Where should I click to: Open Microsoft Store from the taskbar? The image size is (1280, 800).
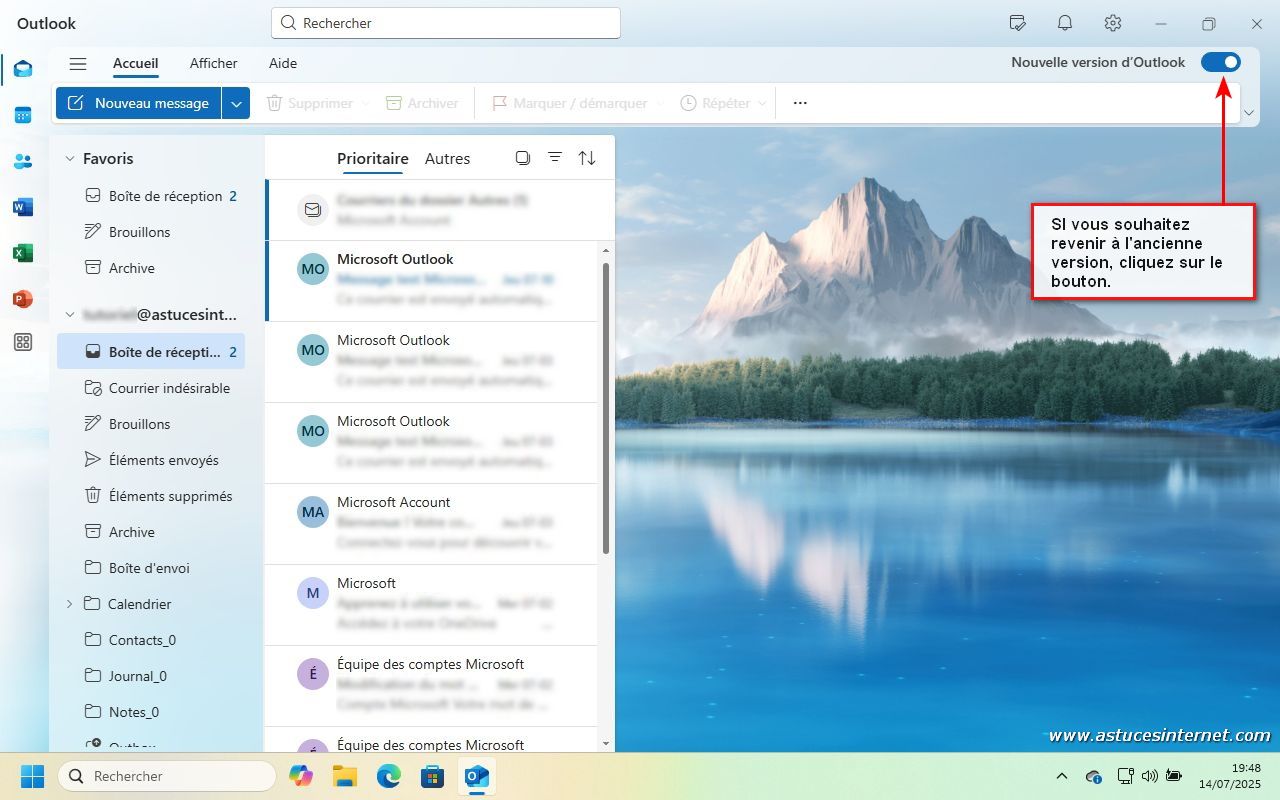click(x=432, y=776)
